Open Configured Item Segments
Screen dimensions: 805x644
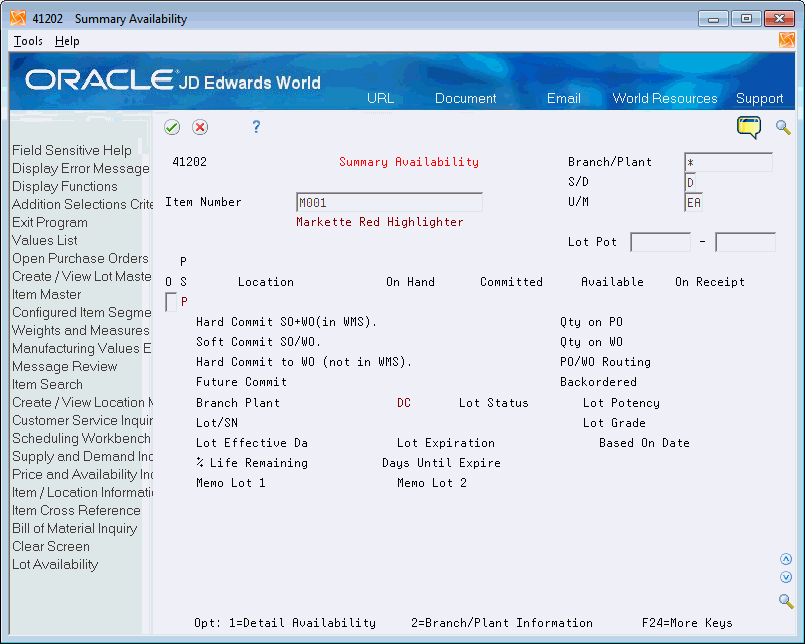click(x=82, y=312)
